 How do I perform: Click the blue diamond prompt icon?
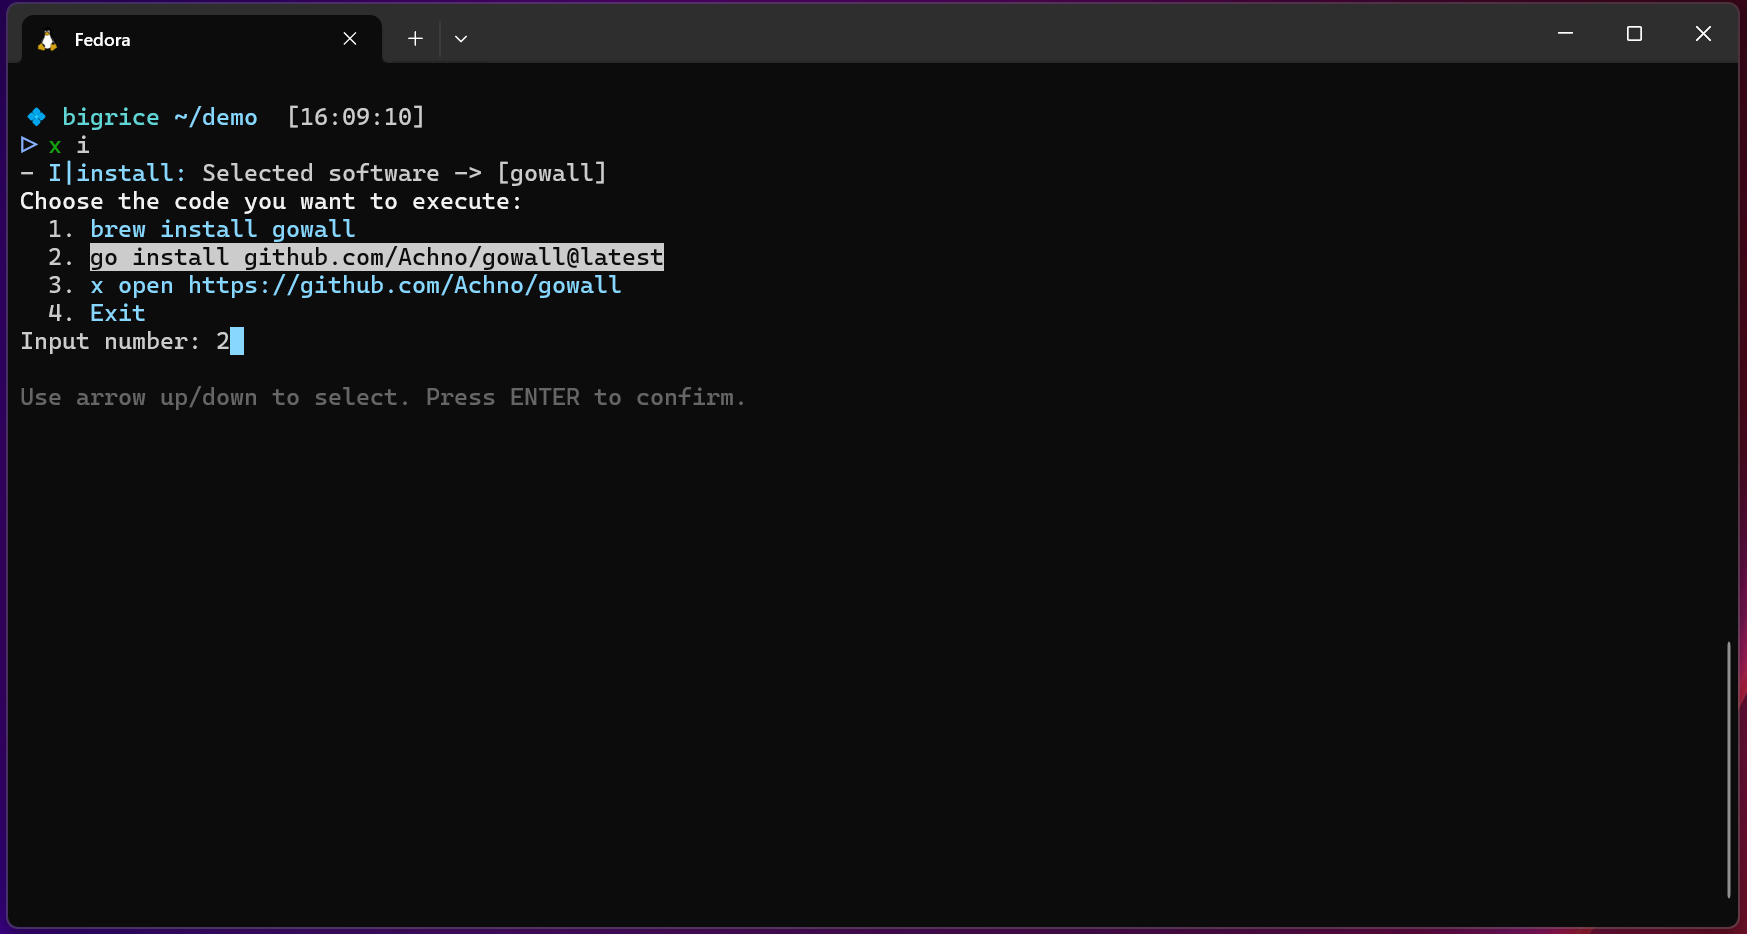click(36, 117)
